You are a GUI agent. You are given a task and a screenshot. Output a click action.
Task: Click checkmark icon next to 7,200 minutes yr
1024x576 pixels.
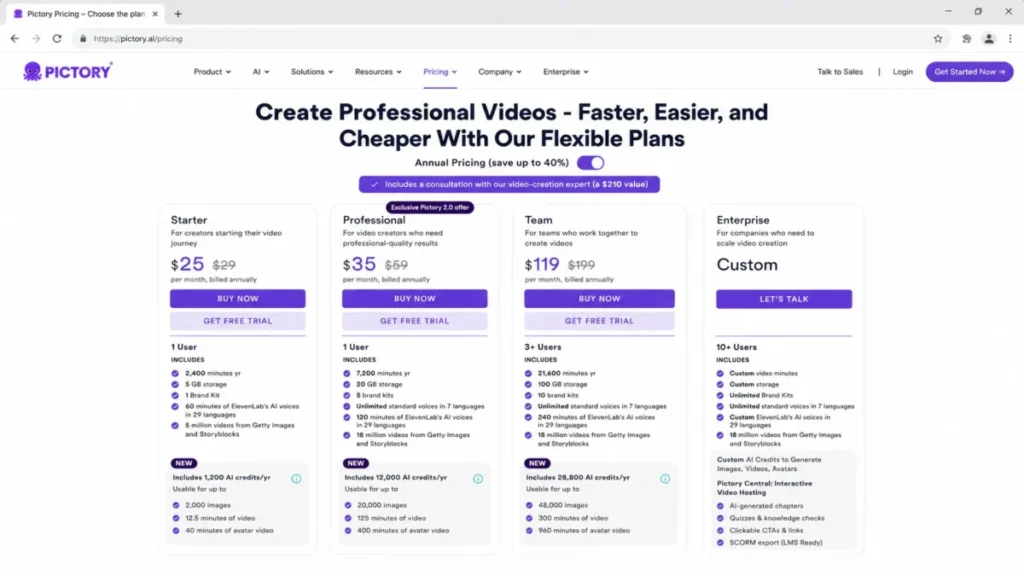coord(347,374)
